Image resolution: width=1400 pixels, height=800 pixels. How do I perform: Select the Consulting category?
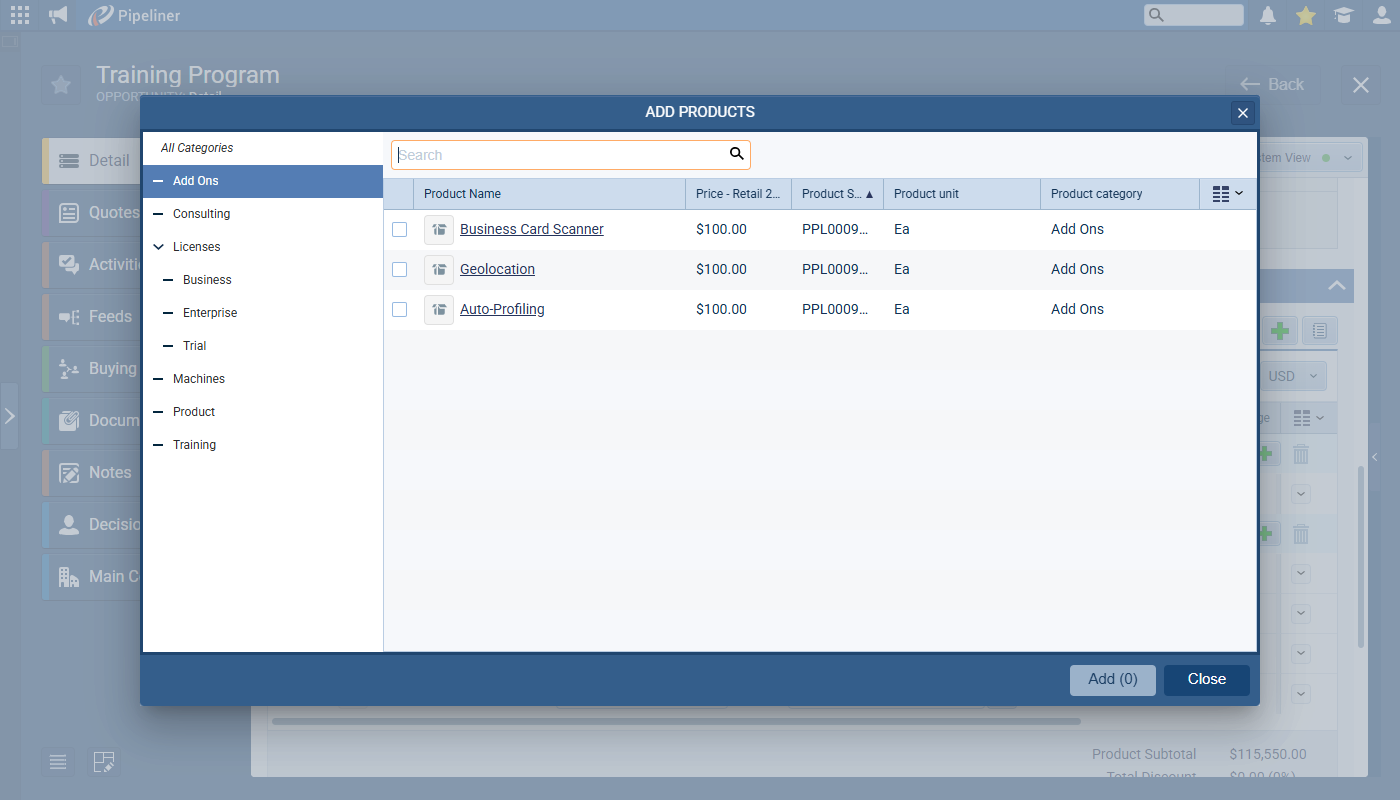click(201, 214)
